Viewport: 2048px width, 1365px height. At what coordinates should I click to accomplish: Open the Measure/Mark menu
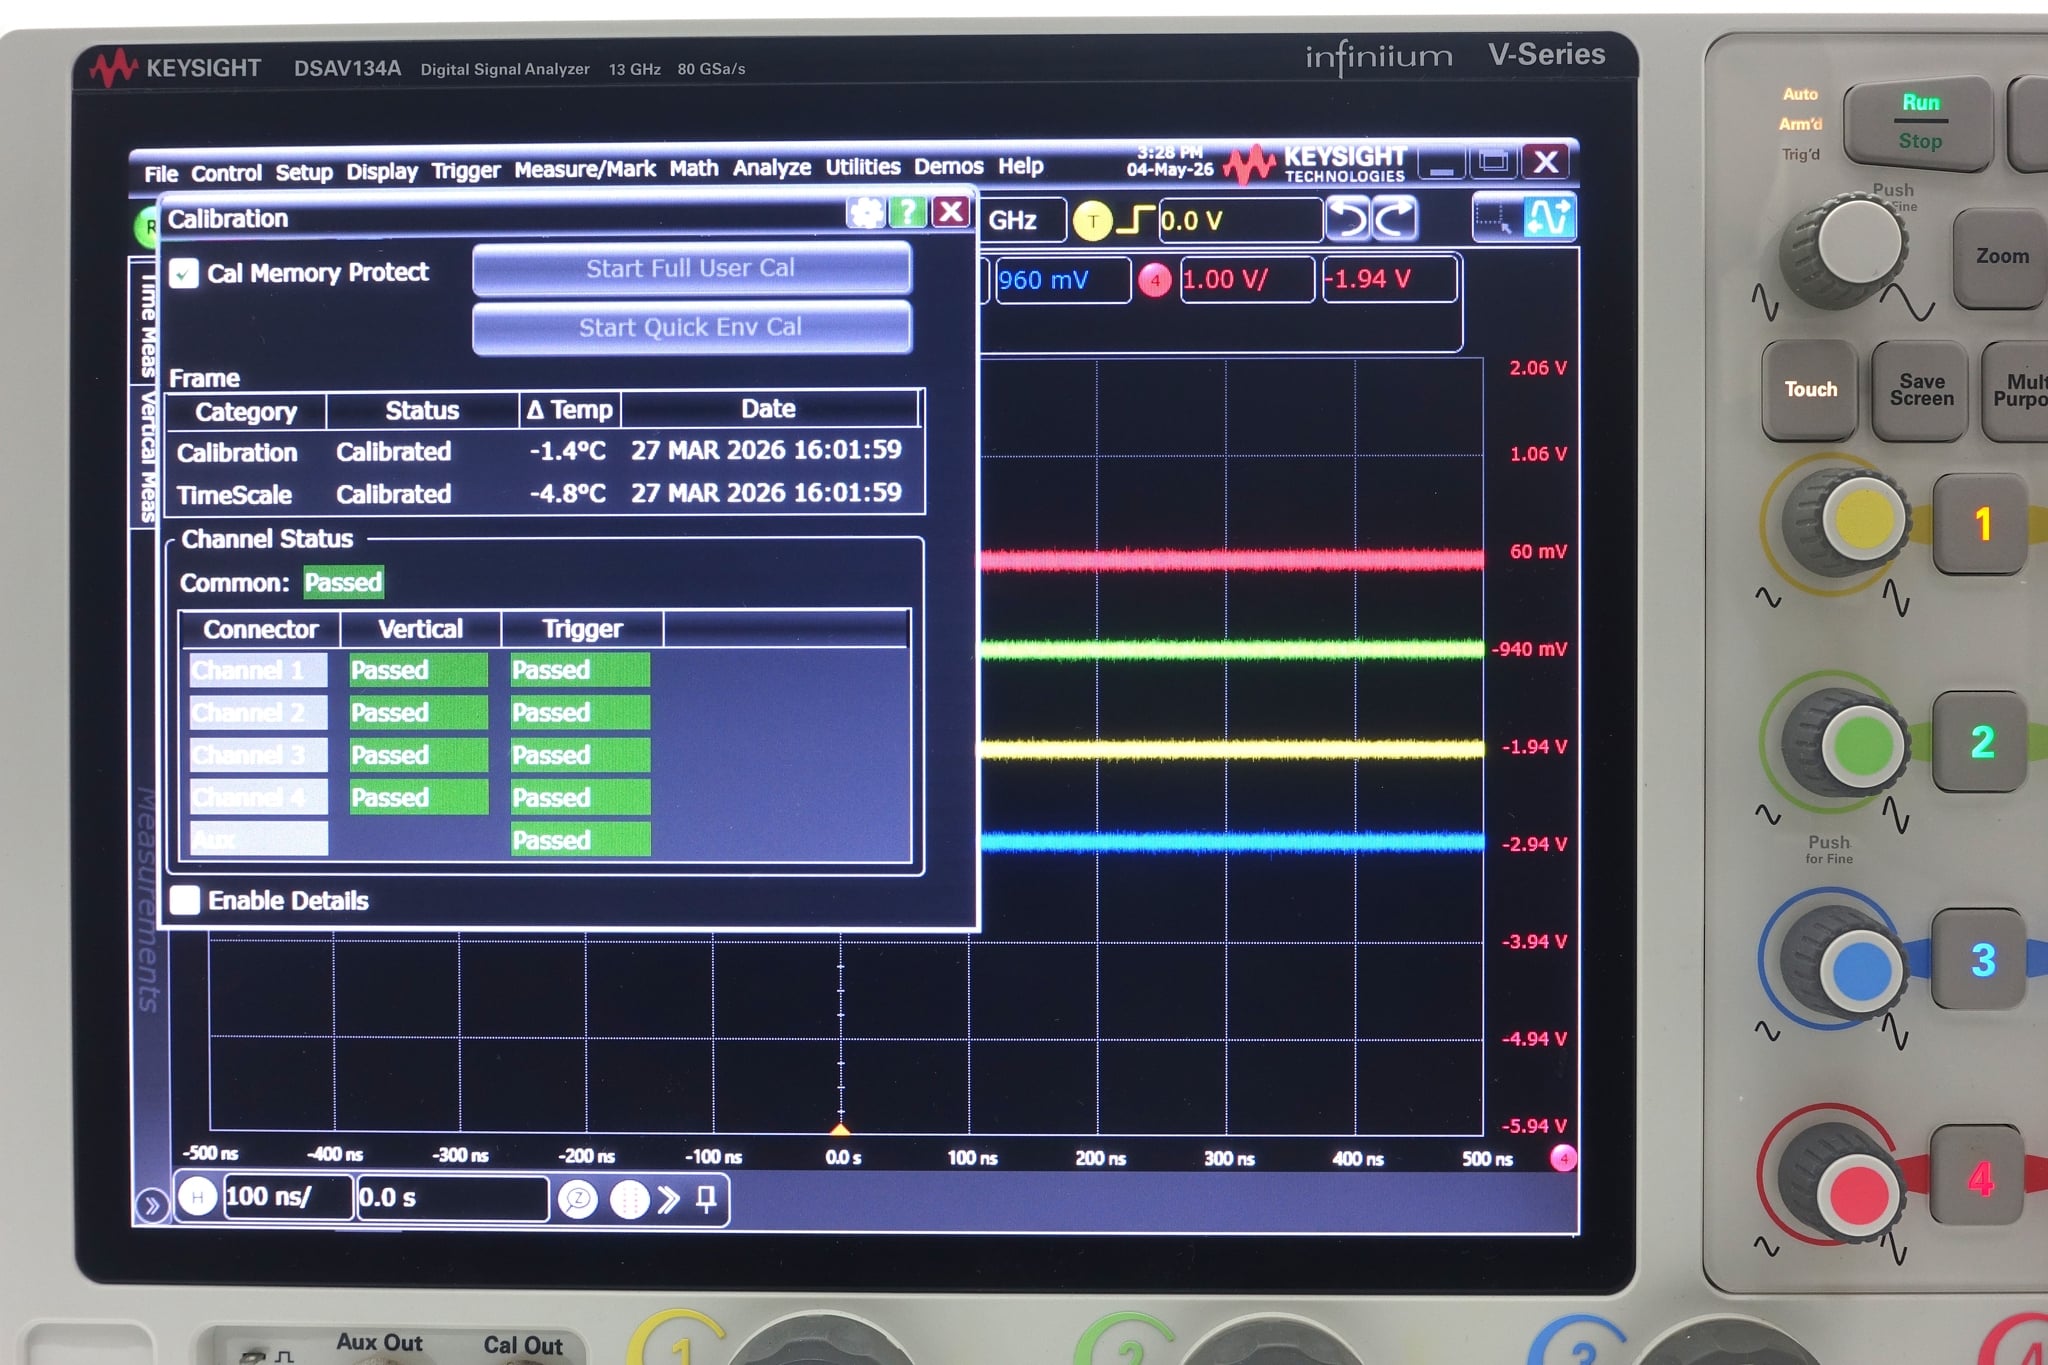(x=585, y=169)
